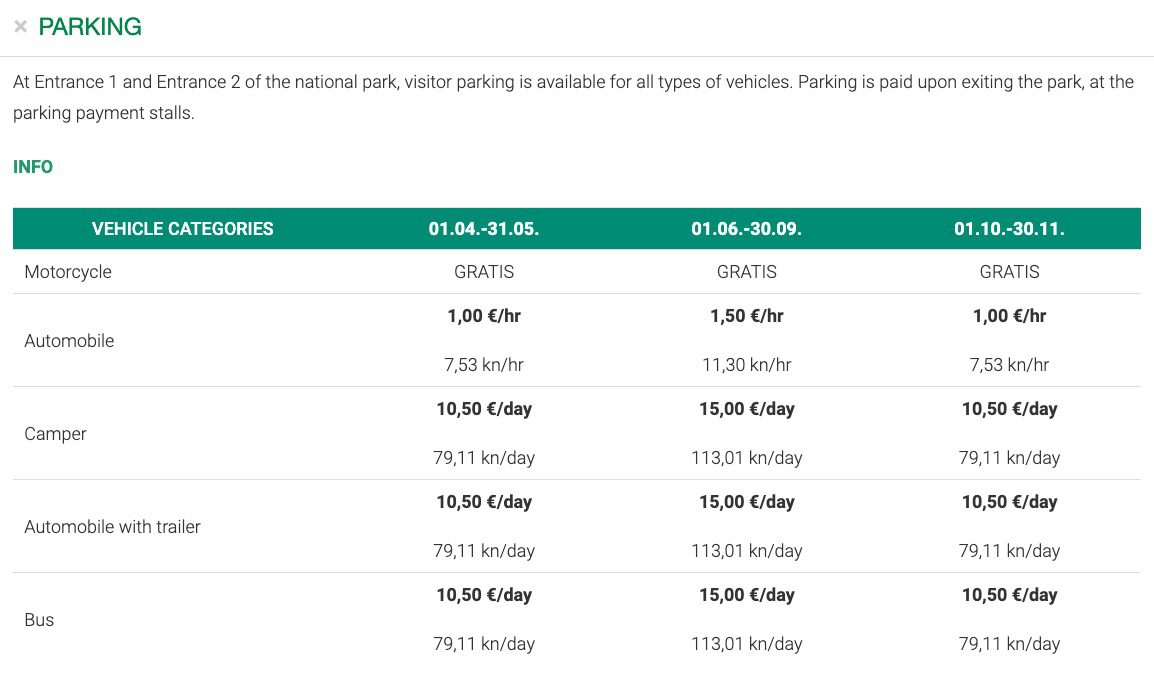This screenshot has width=1154, height=690.
Task: Click the 1,50 €/hr automobile price
Action: click(746, 315)
